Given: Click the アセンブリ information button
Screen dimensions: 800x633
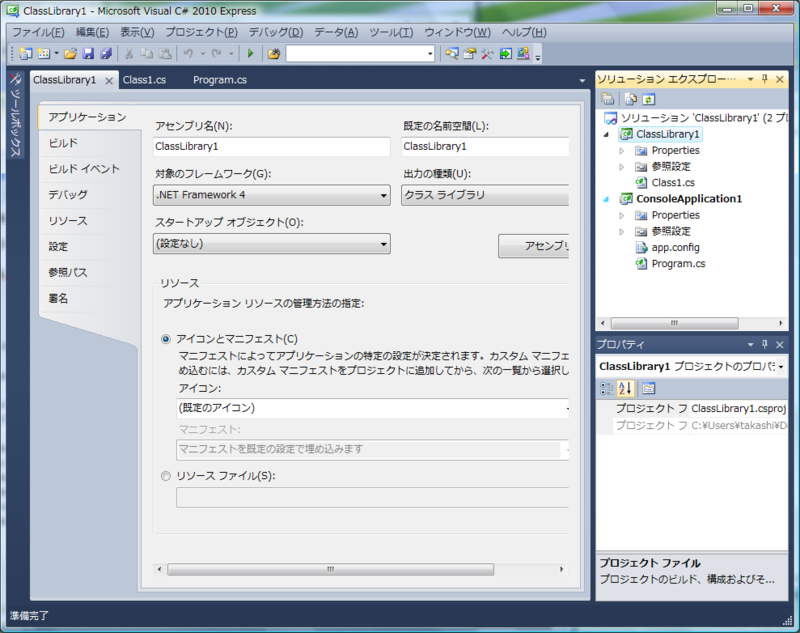Looking at the screenshot, I should (534, 246).
